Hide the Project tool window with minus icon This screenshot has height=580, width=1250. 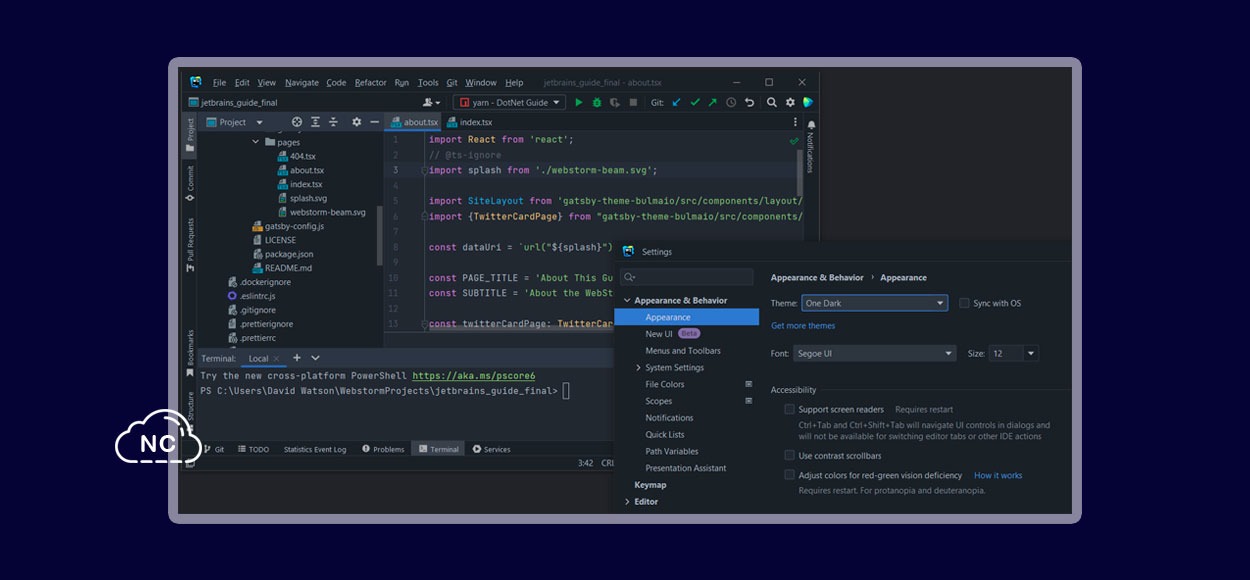coord(375,122)
